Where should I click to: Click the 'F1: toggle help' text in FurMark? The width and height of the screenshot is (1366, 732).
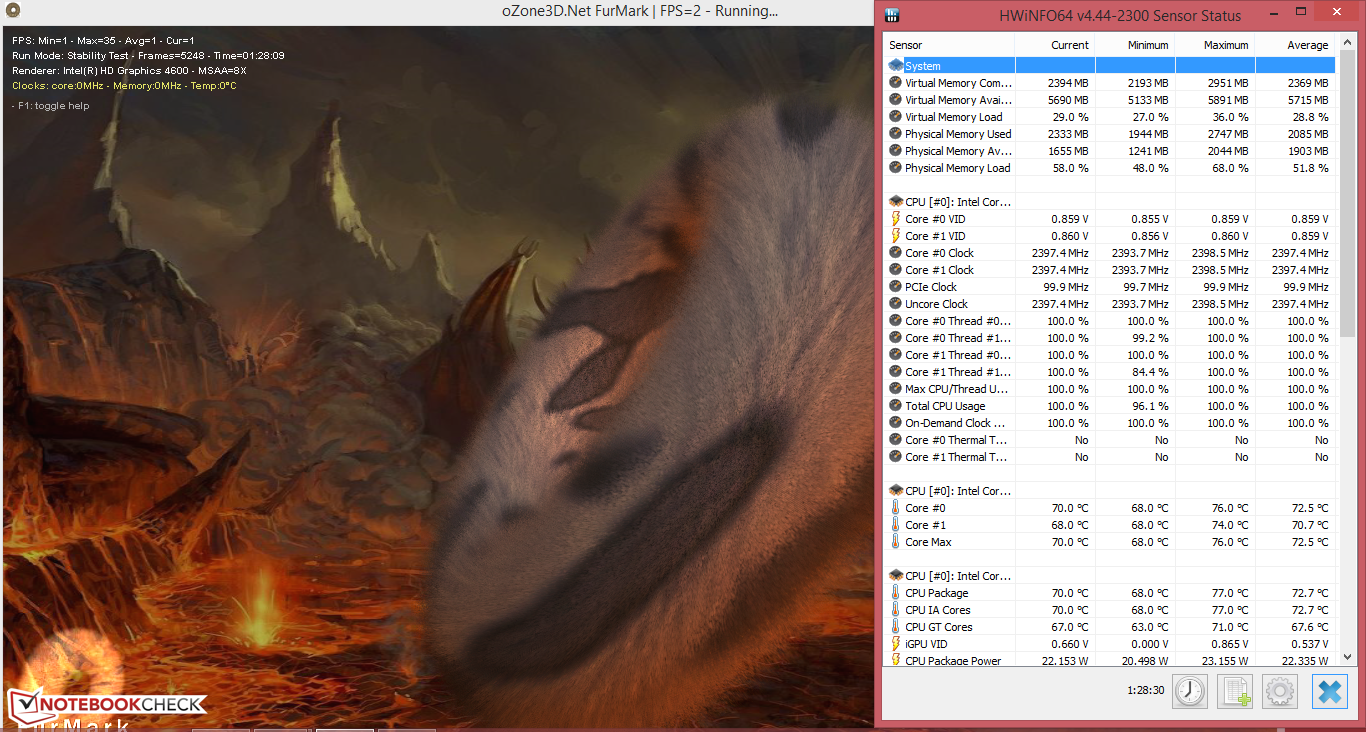53,106
